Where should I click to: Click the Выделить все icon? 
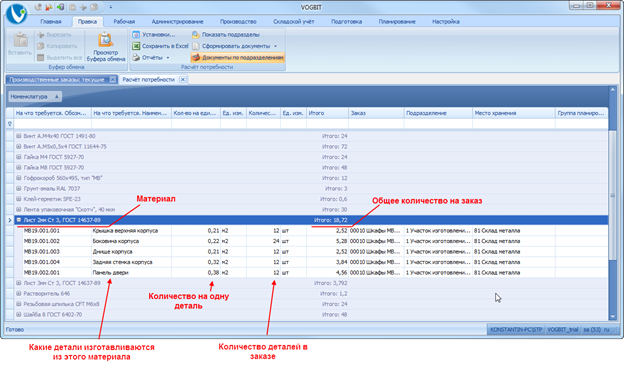[41, 58]
